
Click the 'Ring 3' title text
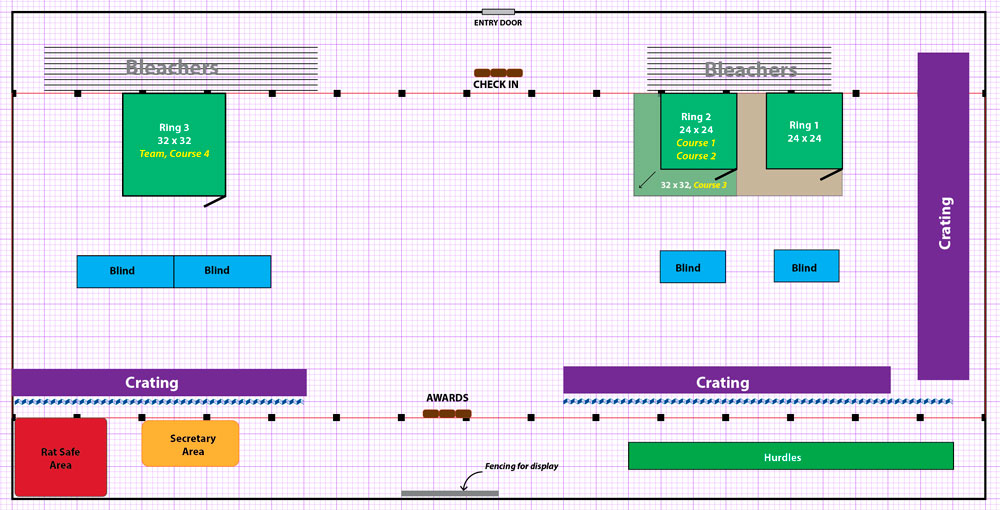(x=174, y=128)
